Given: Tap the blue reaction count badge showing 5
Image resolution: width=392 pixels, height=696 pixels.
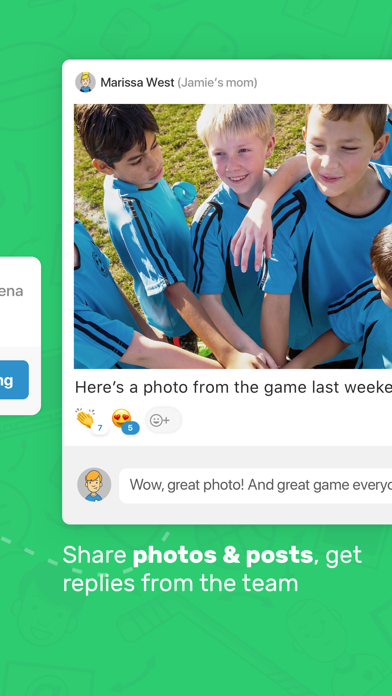Looking at the screenshot, I should click(130, 428).
